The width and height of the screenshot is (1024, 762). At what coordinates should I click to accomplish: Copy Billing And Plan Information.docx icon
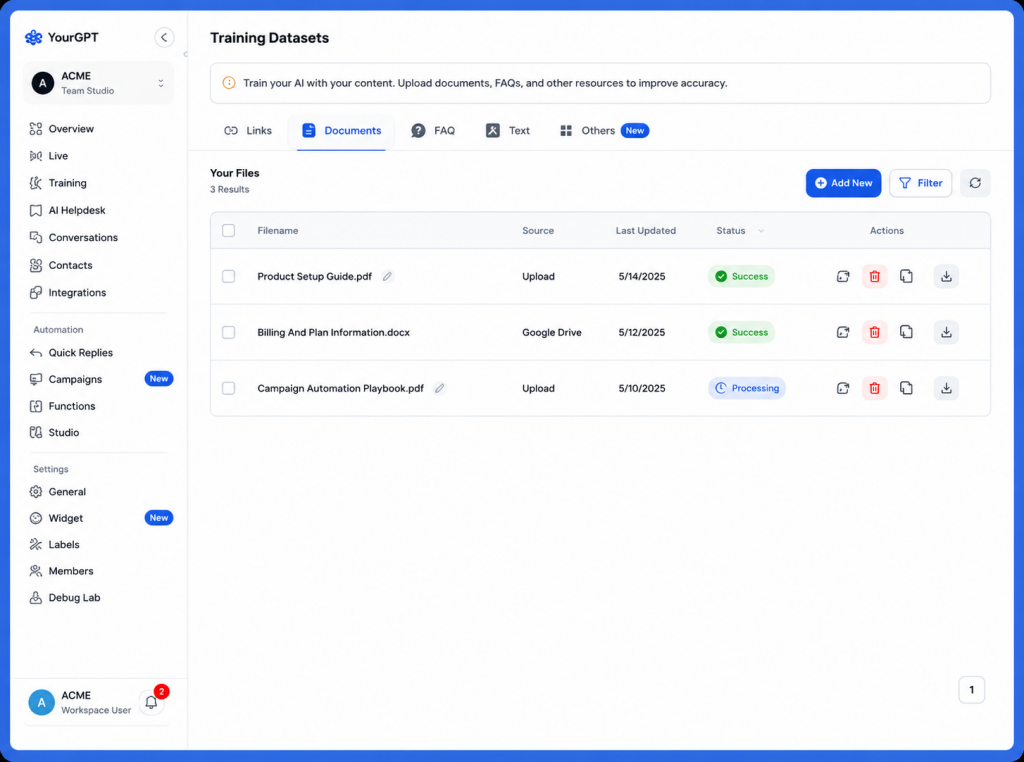(x=906, y=332)
